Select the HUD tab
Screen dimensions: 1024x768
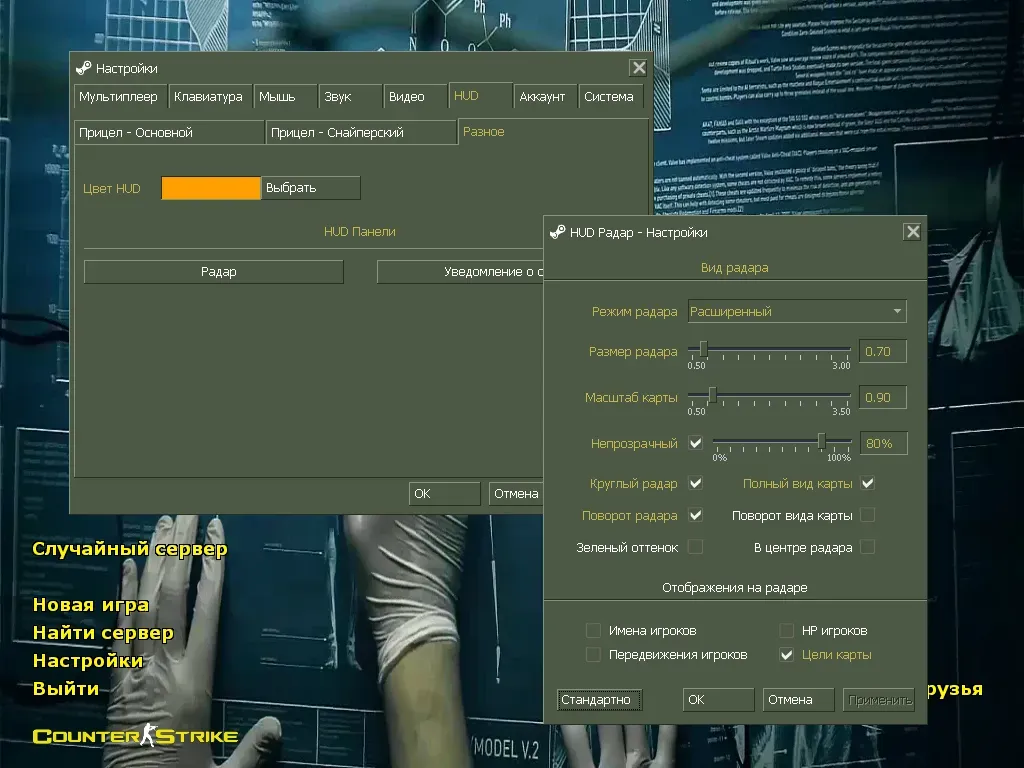click(480, 96)
